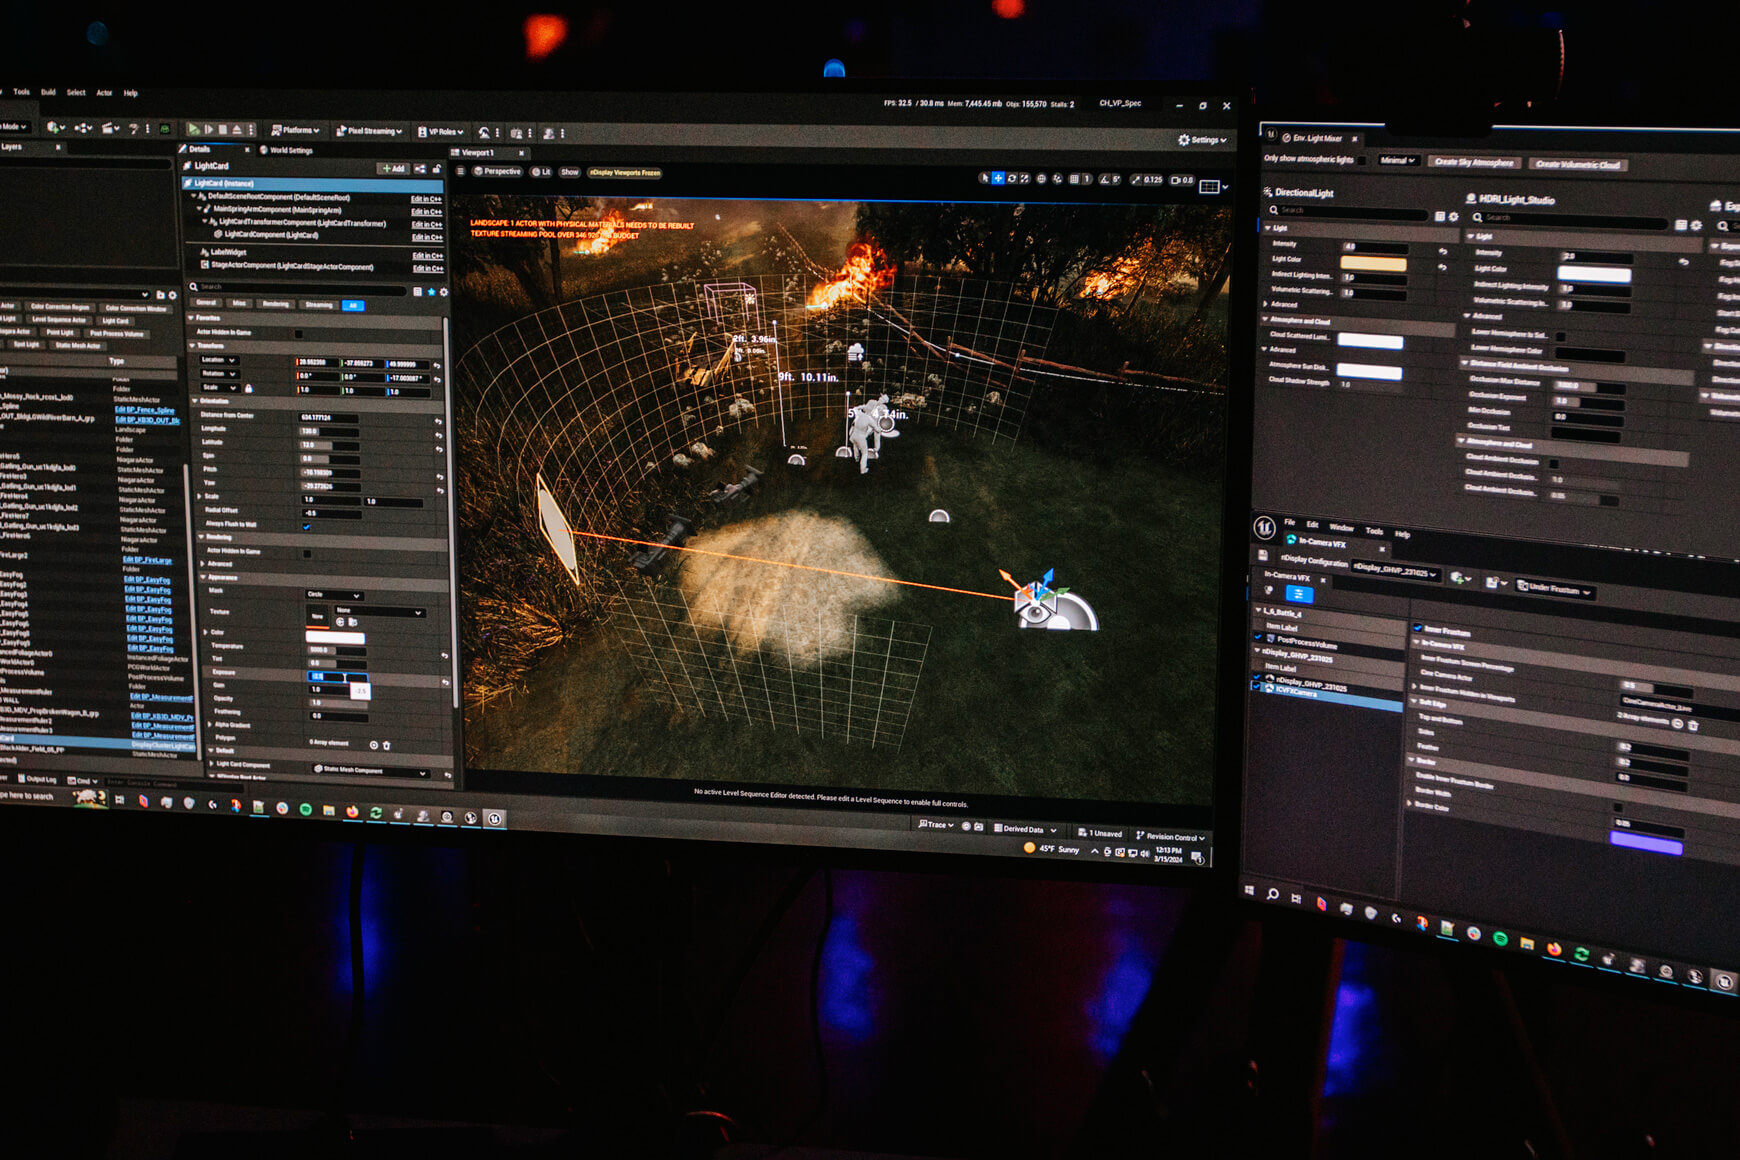Screen dimensions: 1740x1160
Task: Switch to the World Settings tab
Action: [x=287, y=150]
